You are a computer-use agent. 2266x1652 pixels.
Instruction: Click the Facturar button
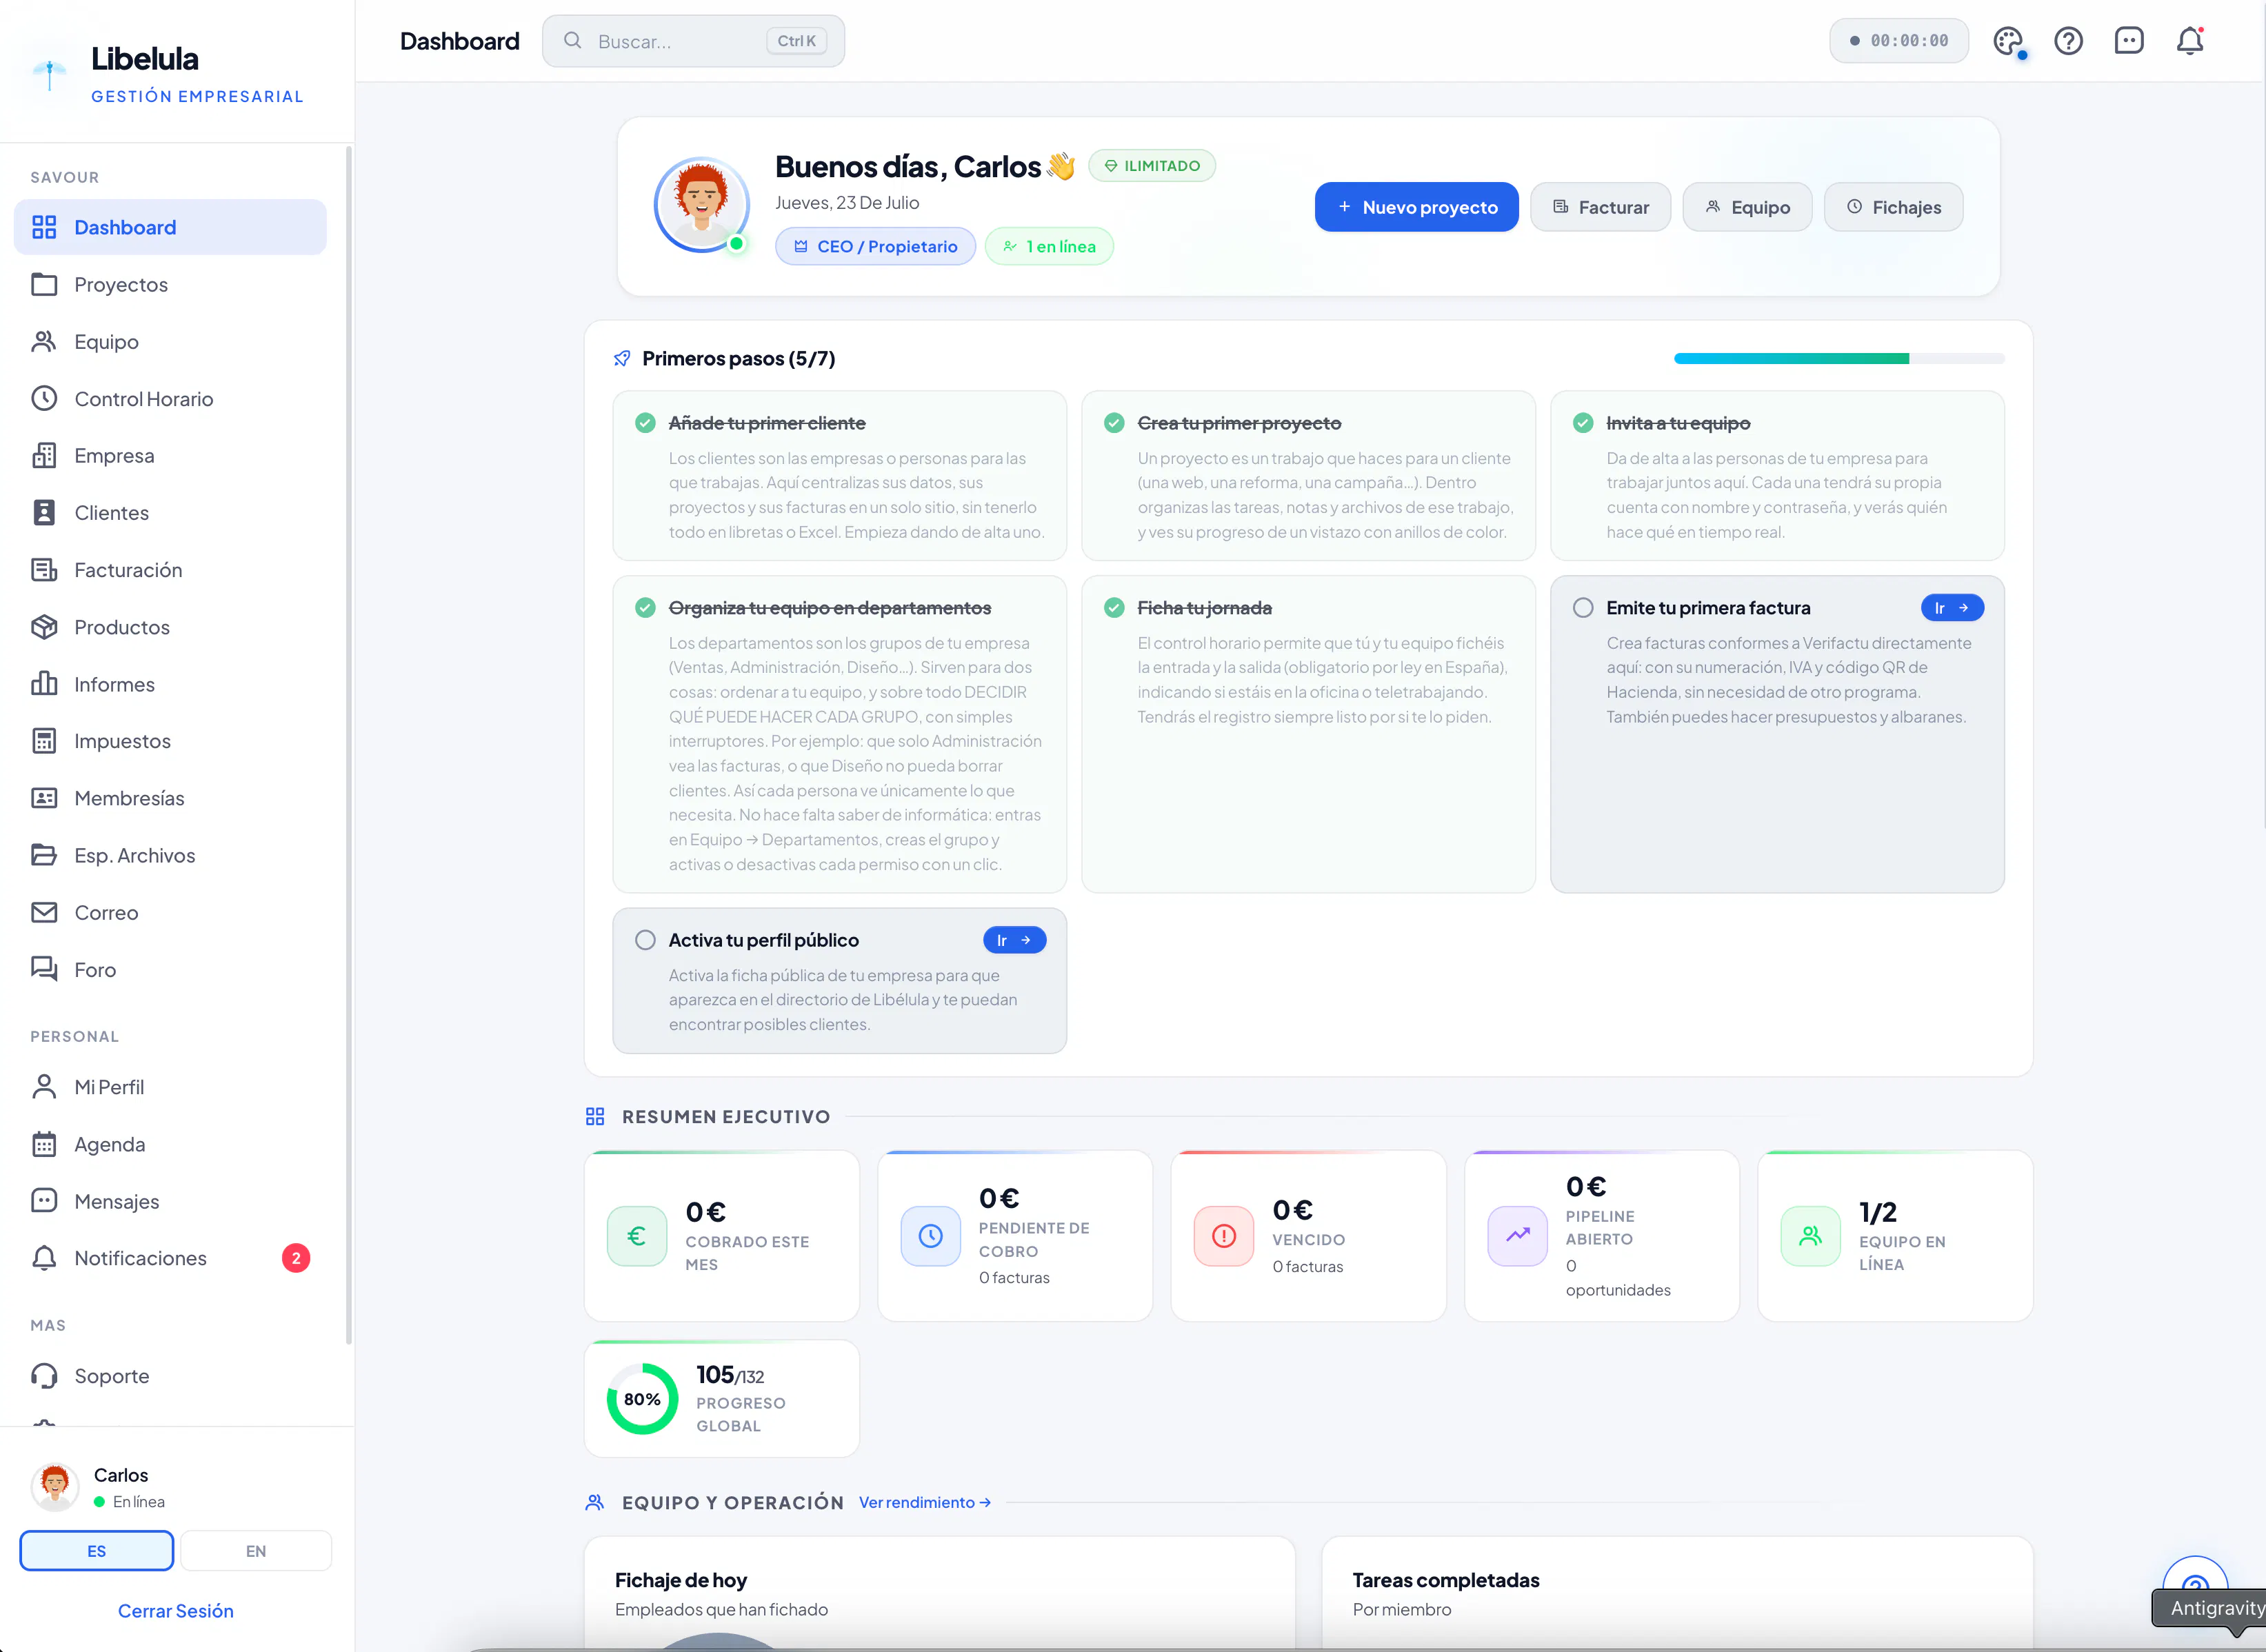point(1600,207)
